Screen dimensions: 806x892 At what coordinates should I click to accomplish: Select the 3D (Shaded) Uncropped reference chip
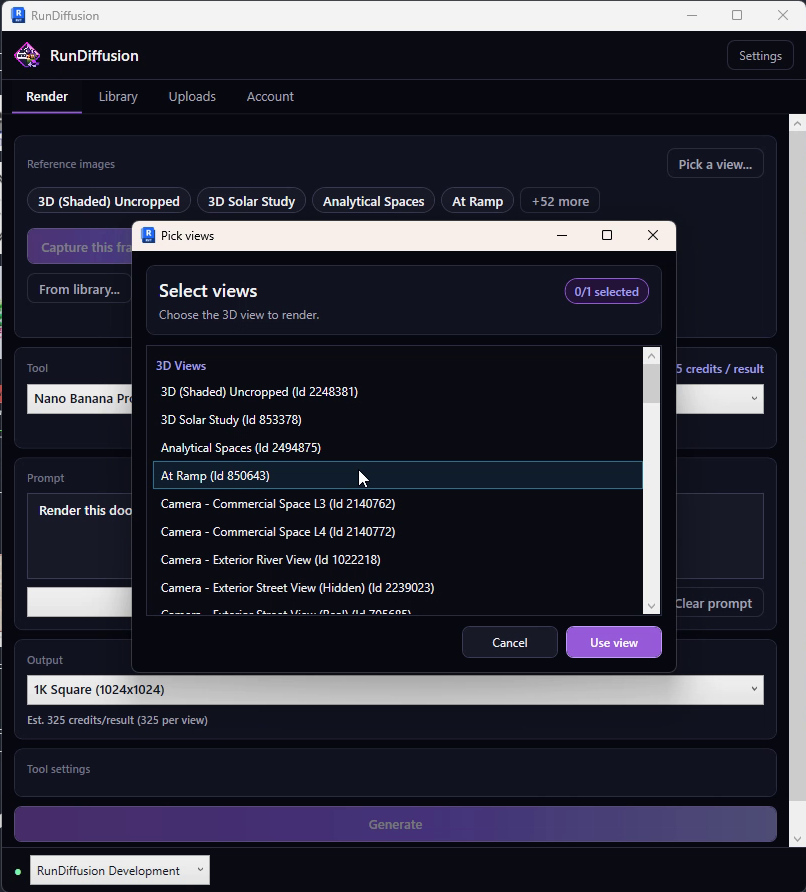109,201
